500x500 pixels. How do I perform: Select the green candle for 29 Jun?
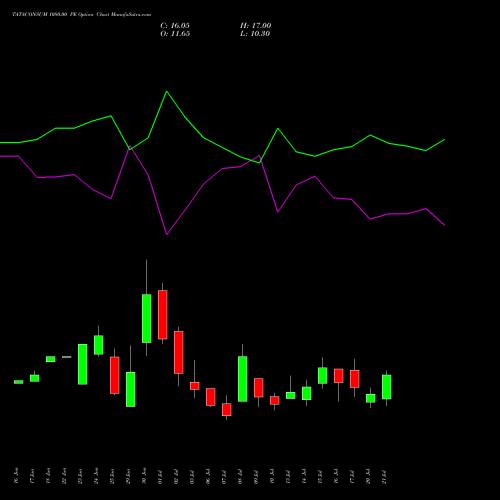tap(131, 389)
